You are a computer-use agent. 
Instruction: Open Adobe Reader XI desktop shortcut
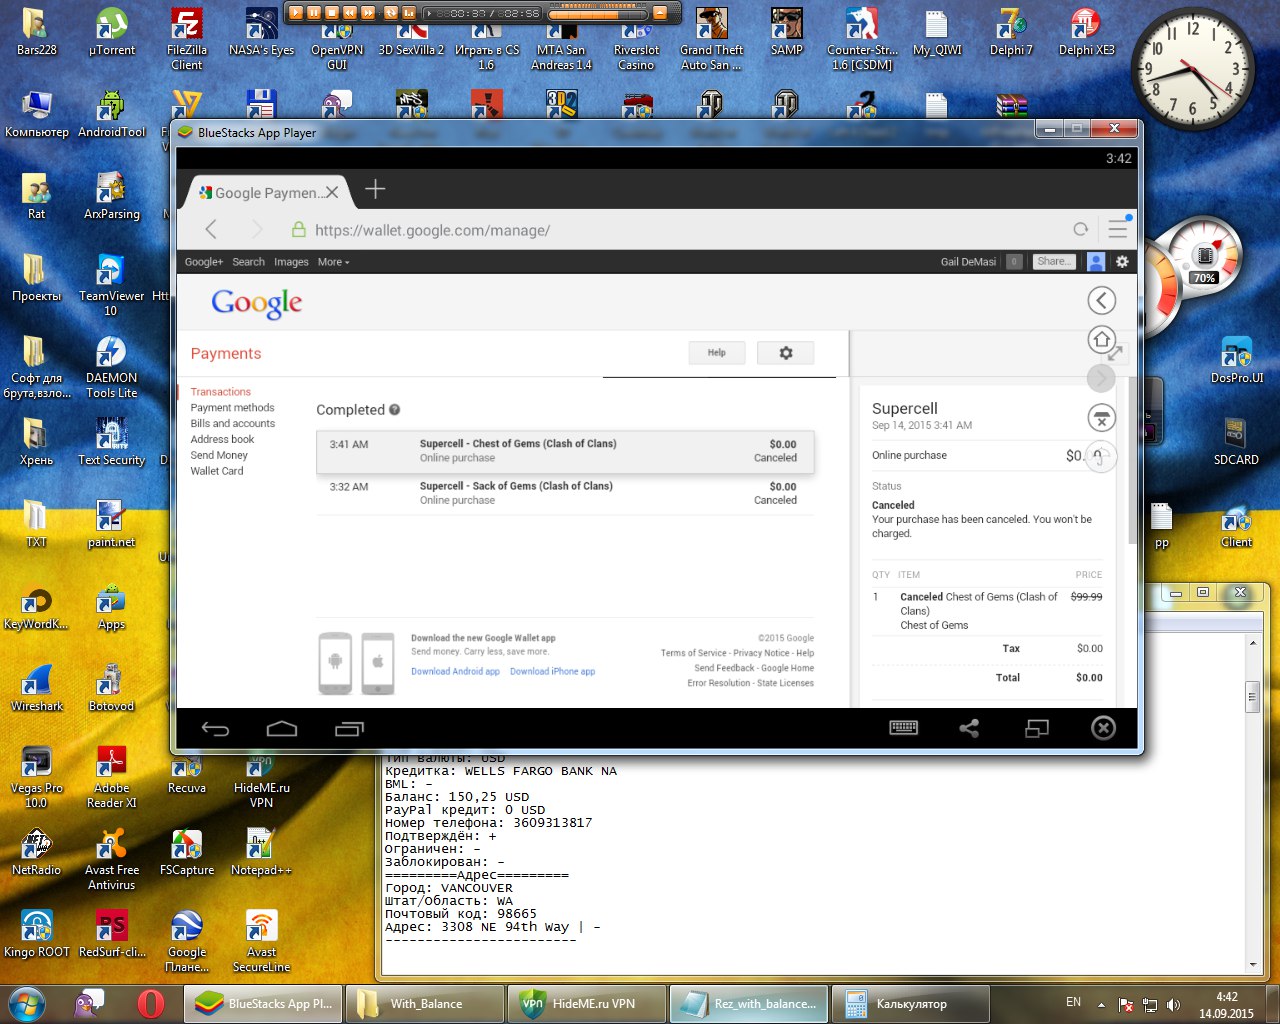click(x=111, y=777)
